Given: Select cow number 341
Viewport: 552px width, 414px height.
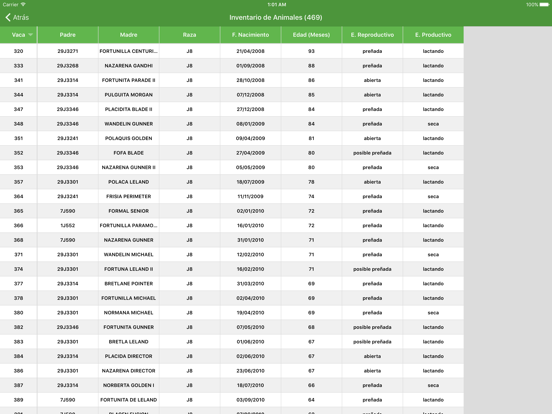Looking at the screenshot, I should click(x=18, y=80).
